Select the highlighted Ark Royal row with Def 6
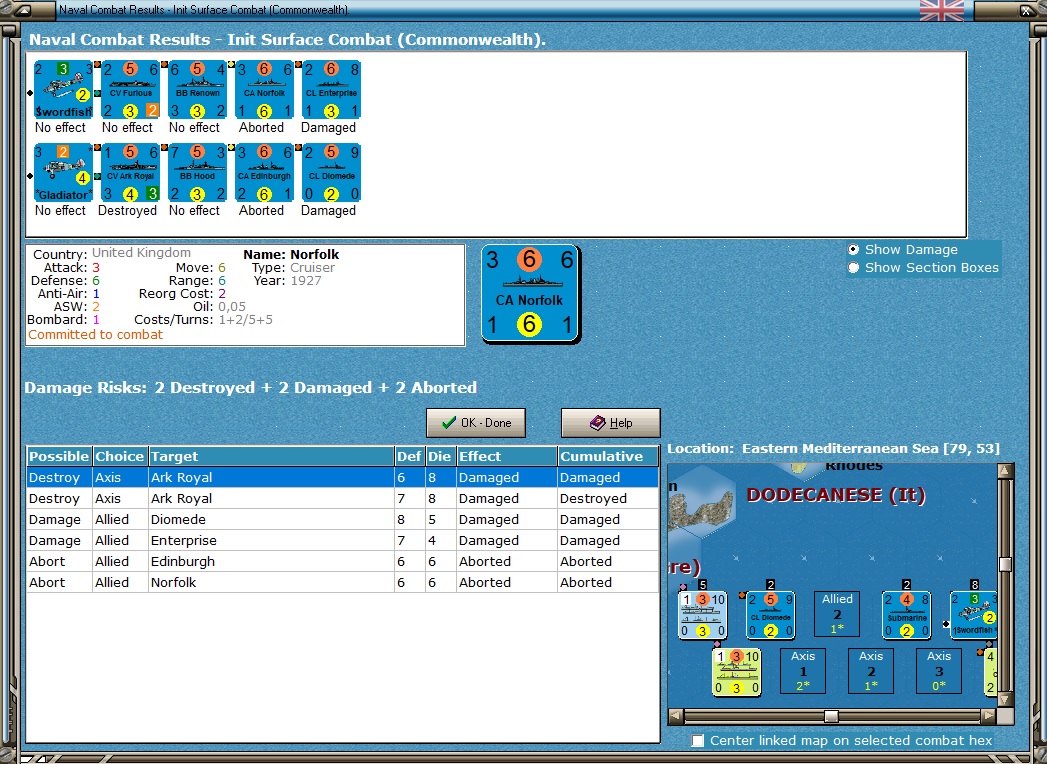1047x764 pixels. [343, 478]
